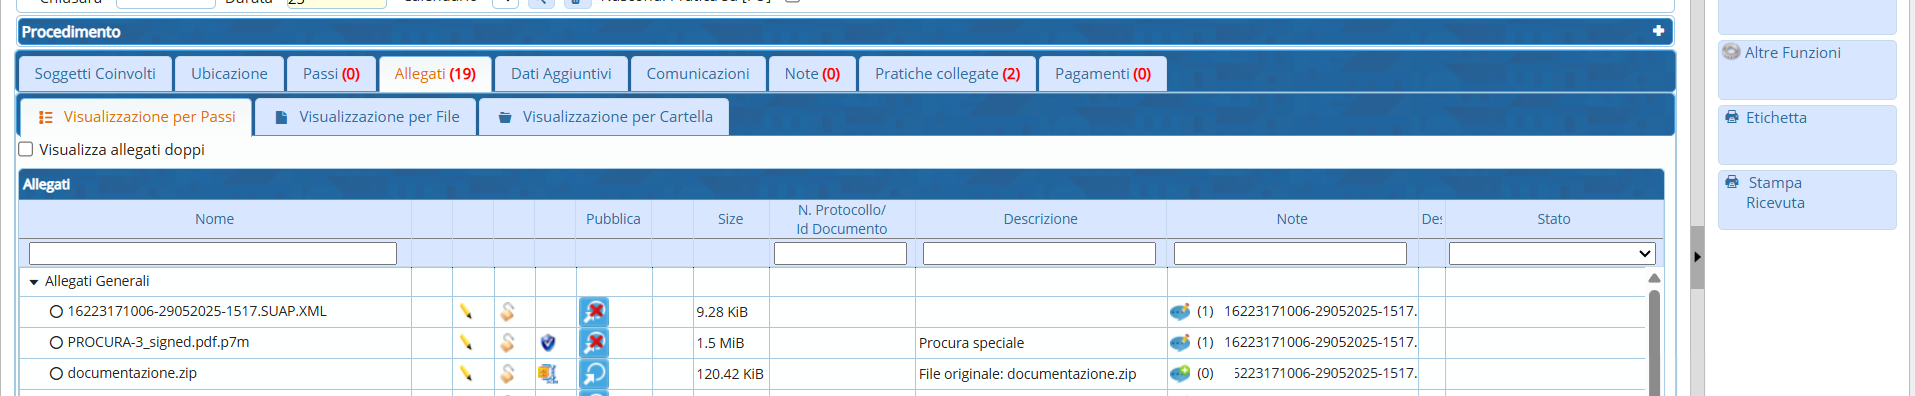Click the publish arrow icon for documentazione.zip
Screen dimensions: 1915x396
tap(594, 374)
